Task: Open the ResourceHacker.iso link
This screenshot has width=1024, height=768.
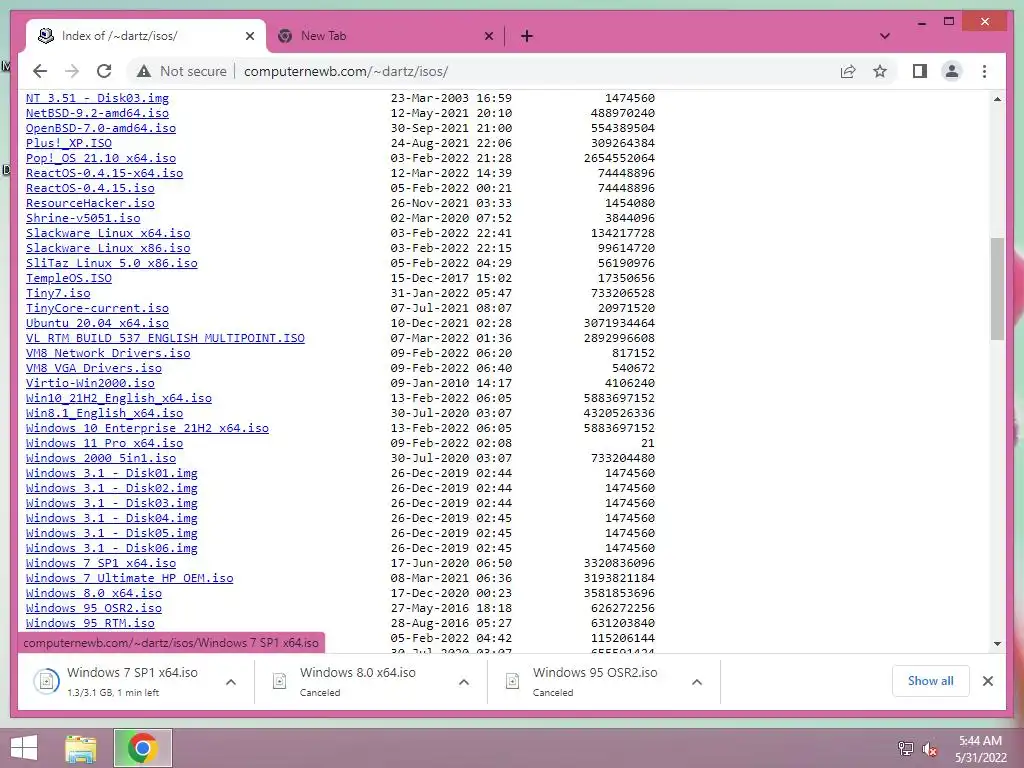Action: pos(90,203)
